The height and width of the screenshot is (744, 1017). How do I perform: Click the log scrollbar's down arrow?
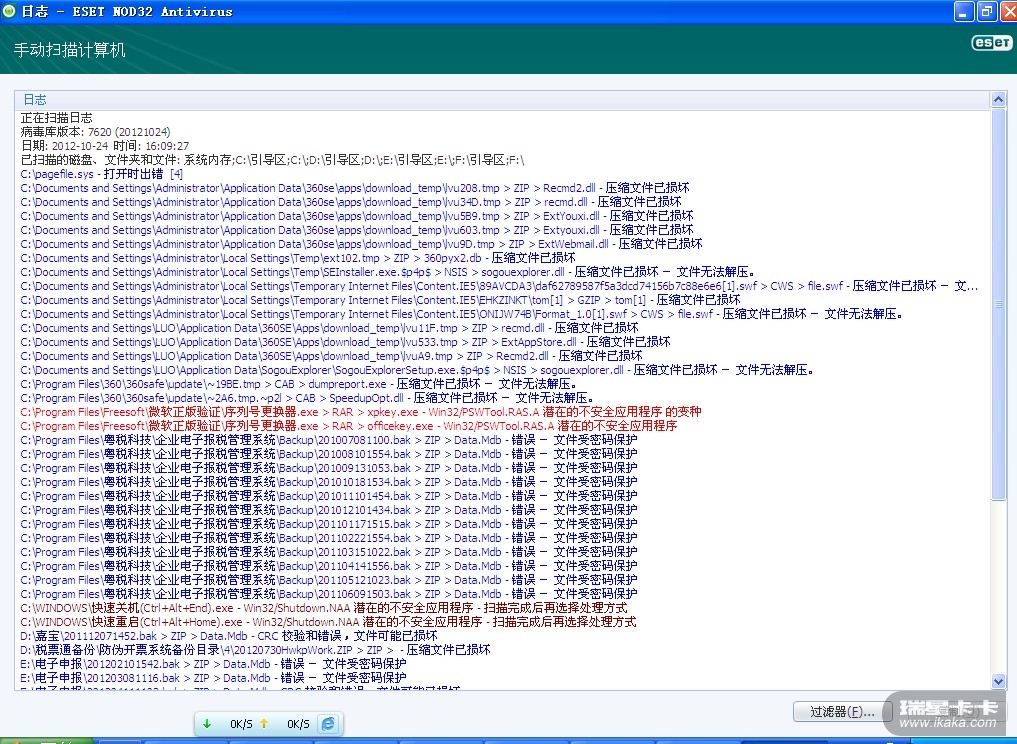click(999, 681)
